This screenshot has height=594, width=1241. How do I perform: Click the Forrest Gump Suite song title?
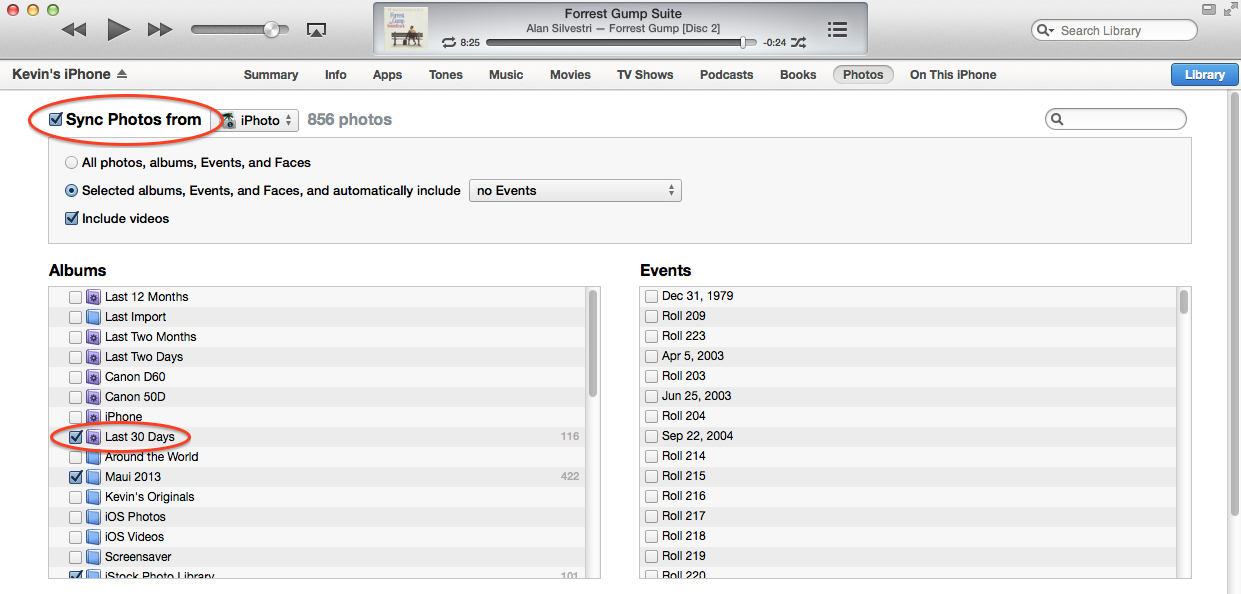click(x=623, y=14)
